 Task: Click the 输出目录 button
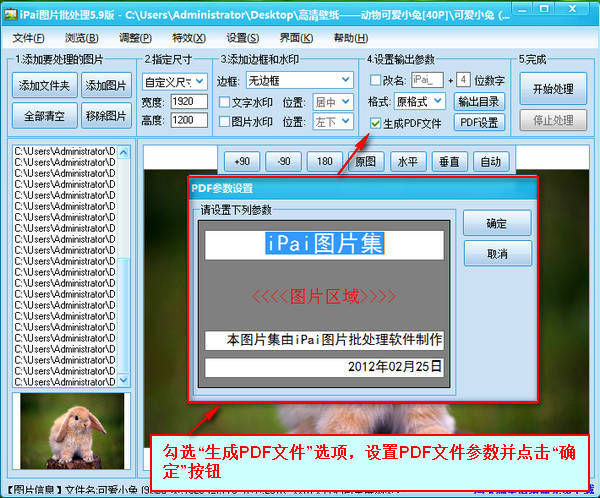pyautogui.click(x=479, y=101)
